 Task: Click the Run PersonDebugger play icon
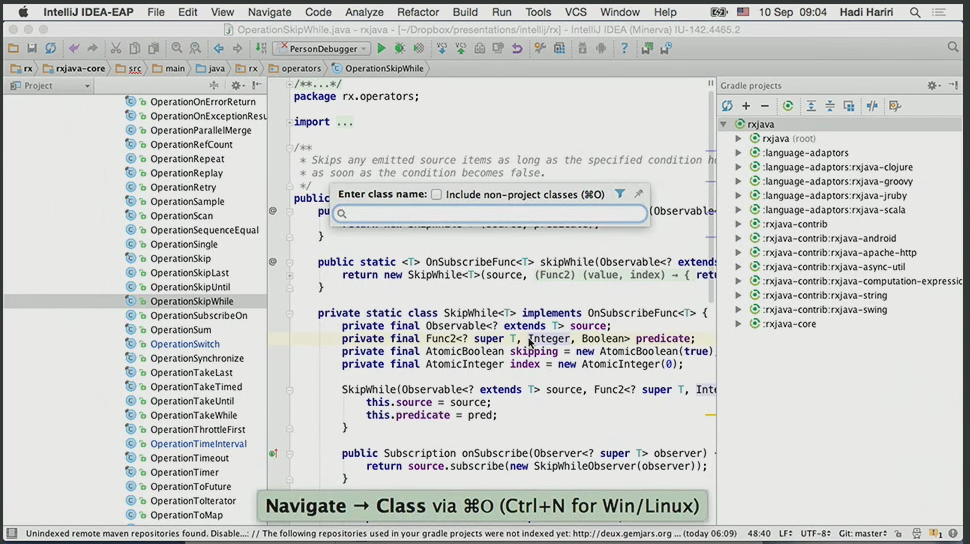[381, 48]
